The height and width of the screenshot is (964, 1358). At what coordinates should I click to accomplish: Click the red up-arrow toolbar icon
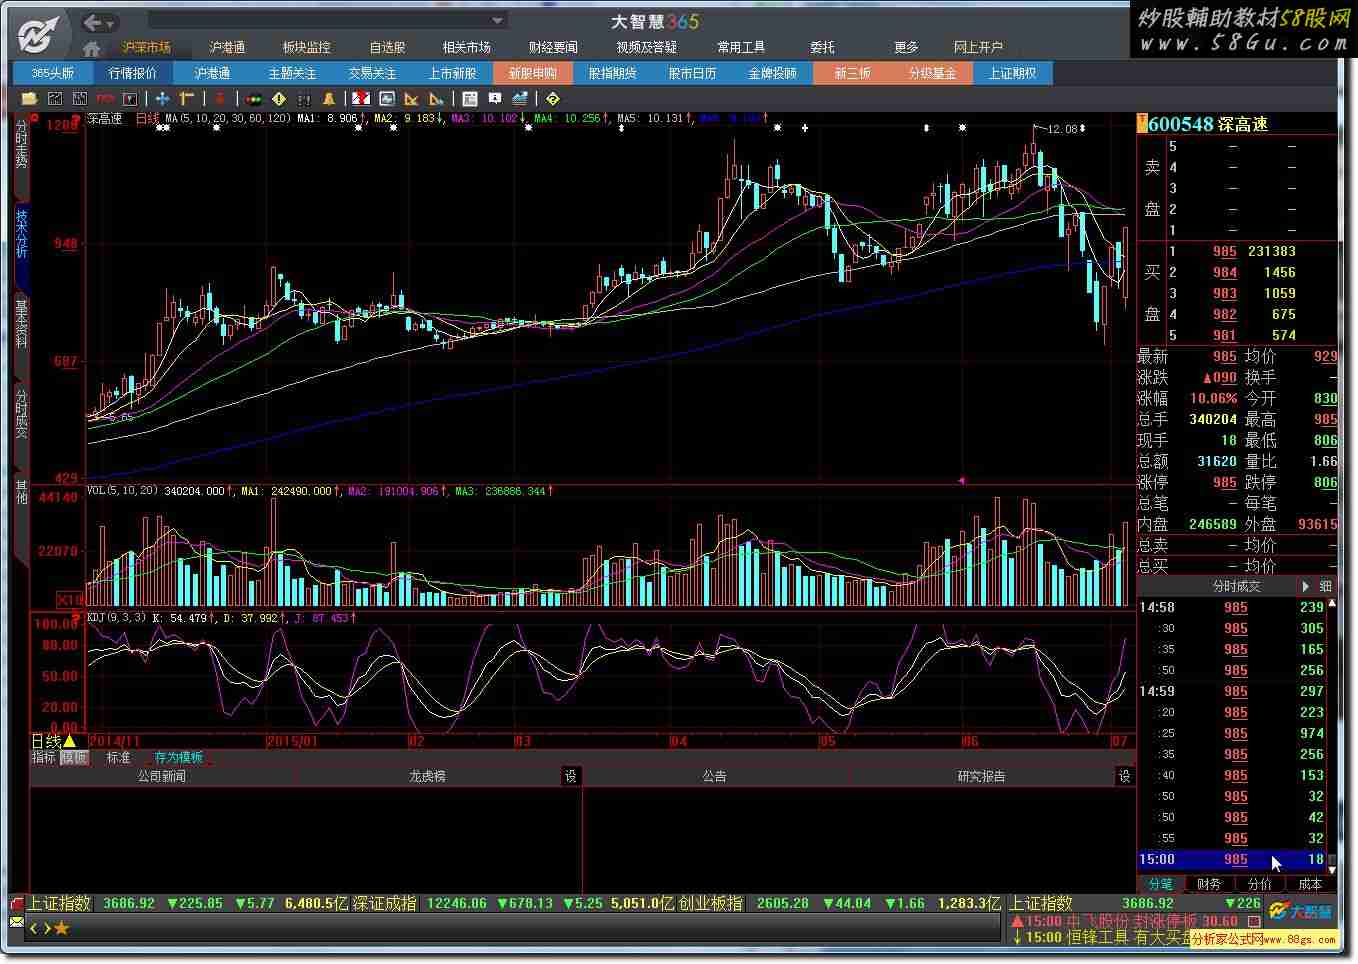point(220,99)
